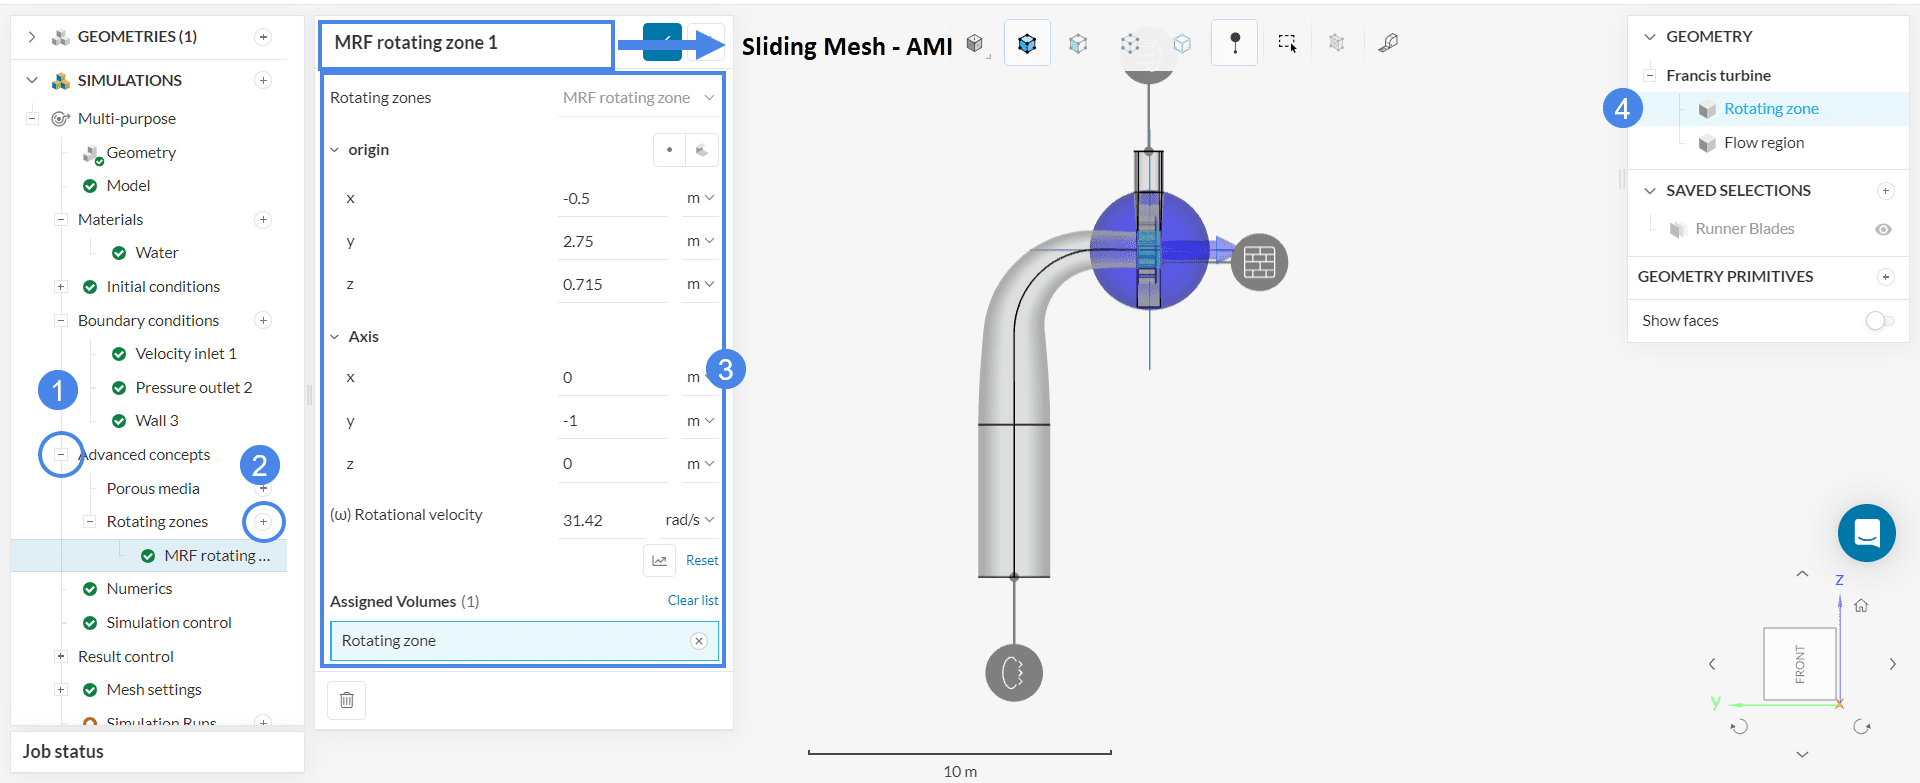Open rotational velocity graph icon
Image resolution: width=1920 pixels, height=783 pixels.
tap(659, 561)
